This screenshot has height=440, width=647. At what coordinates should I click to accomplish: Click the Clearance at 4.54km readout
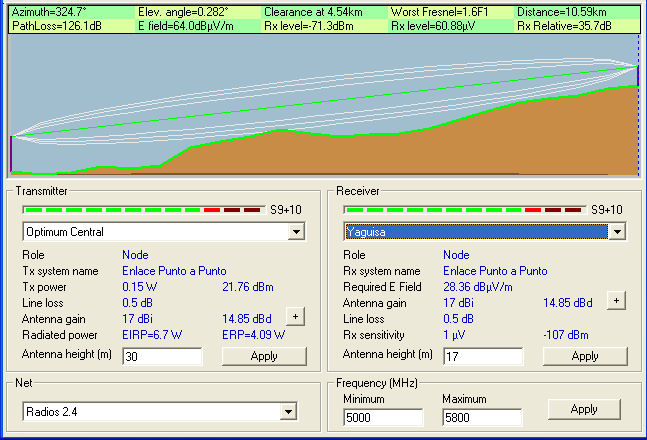tap(313, 12)
